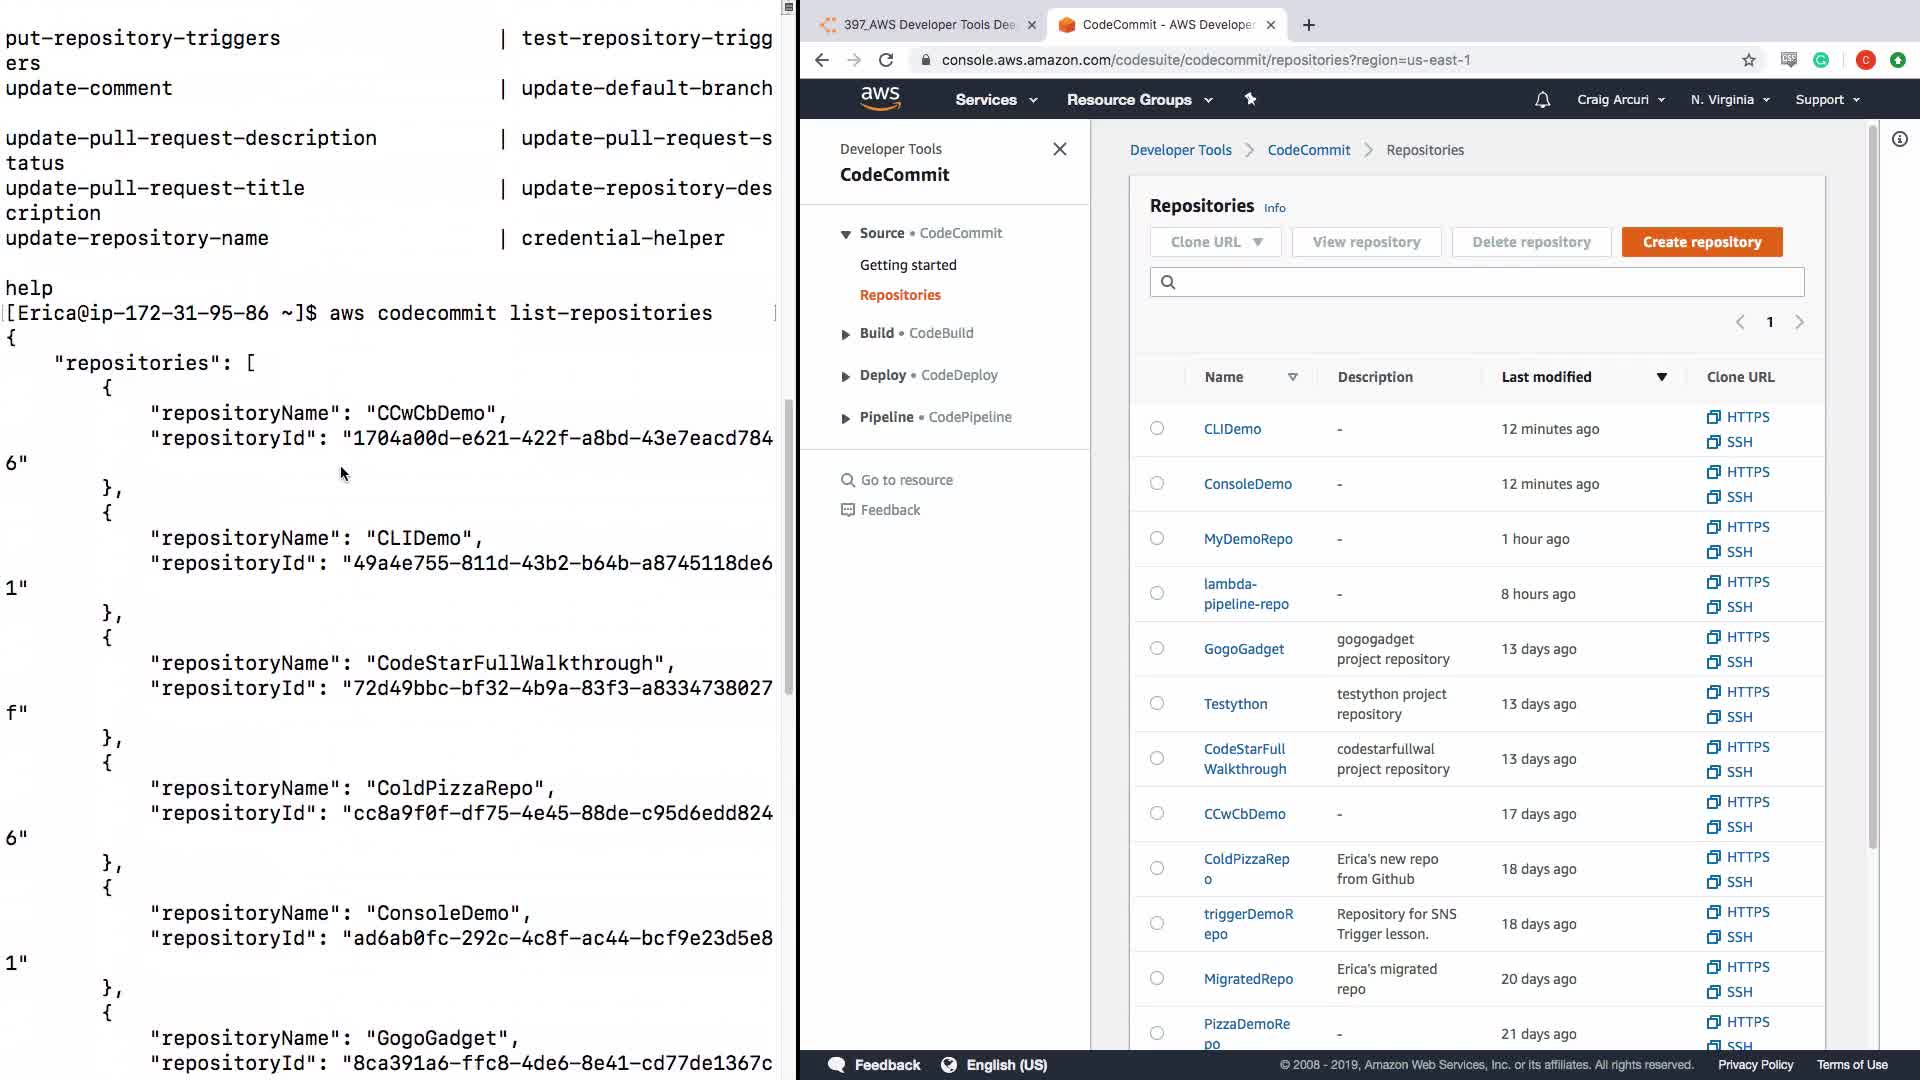The height and width of the screenshot is (1080, 1920).
Task: Click the repositories search field
Action: coord(1476,282)
